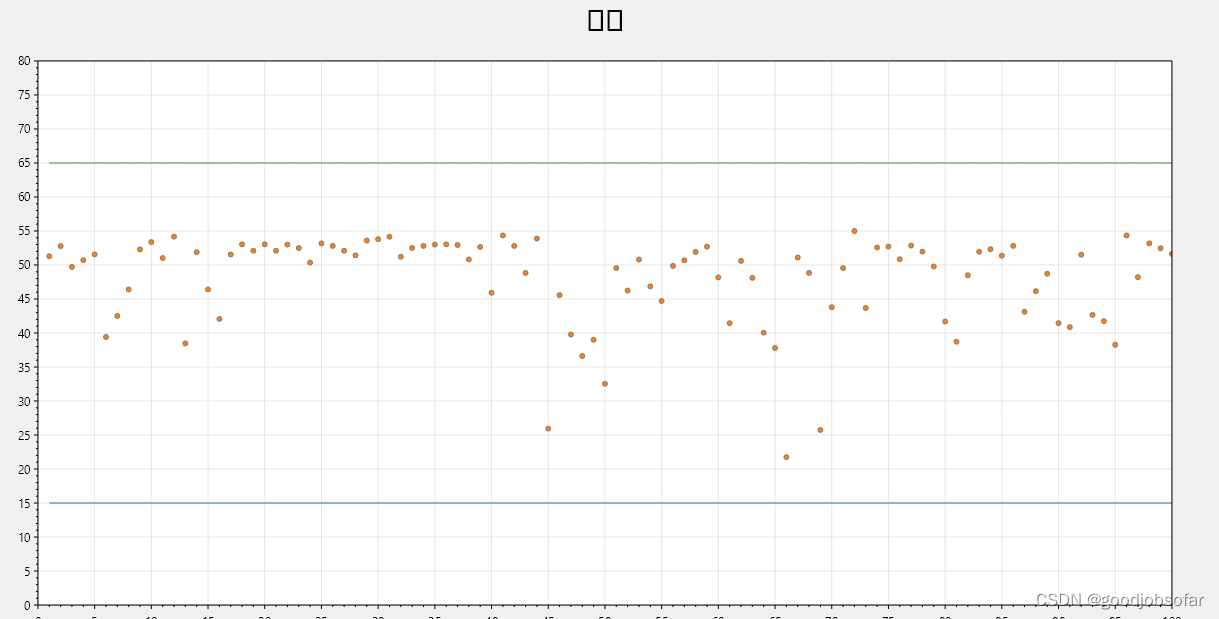Select the blue lower reference line at 15

click(x=600, y=503)
